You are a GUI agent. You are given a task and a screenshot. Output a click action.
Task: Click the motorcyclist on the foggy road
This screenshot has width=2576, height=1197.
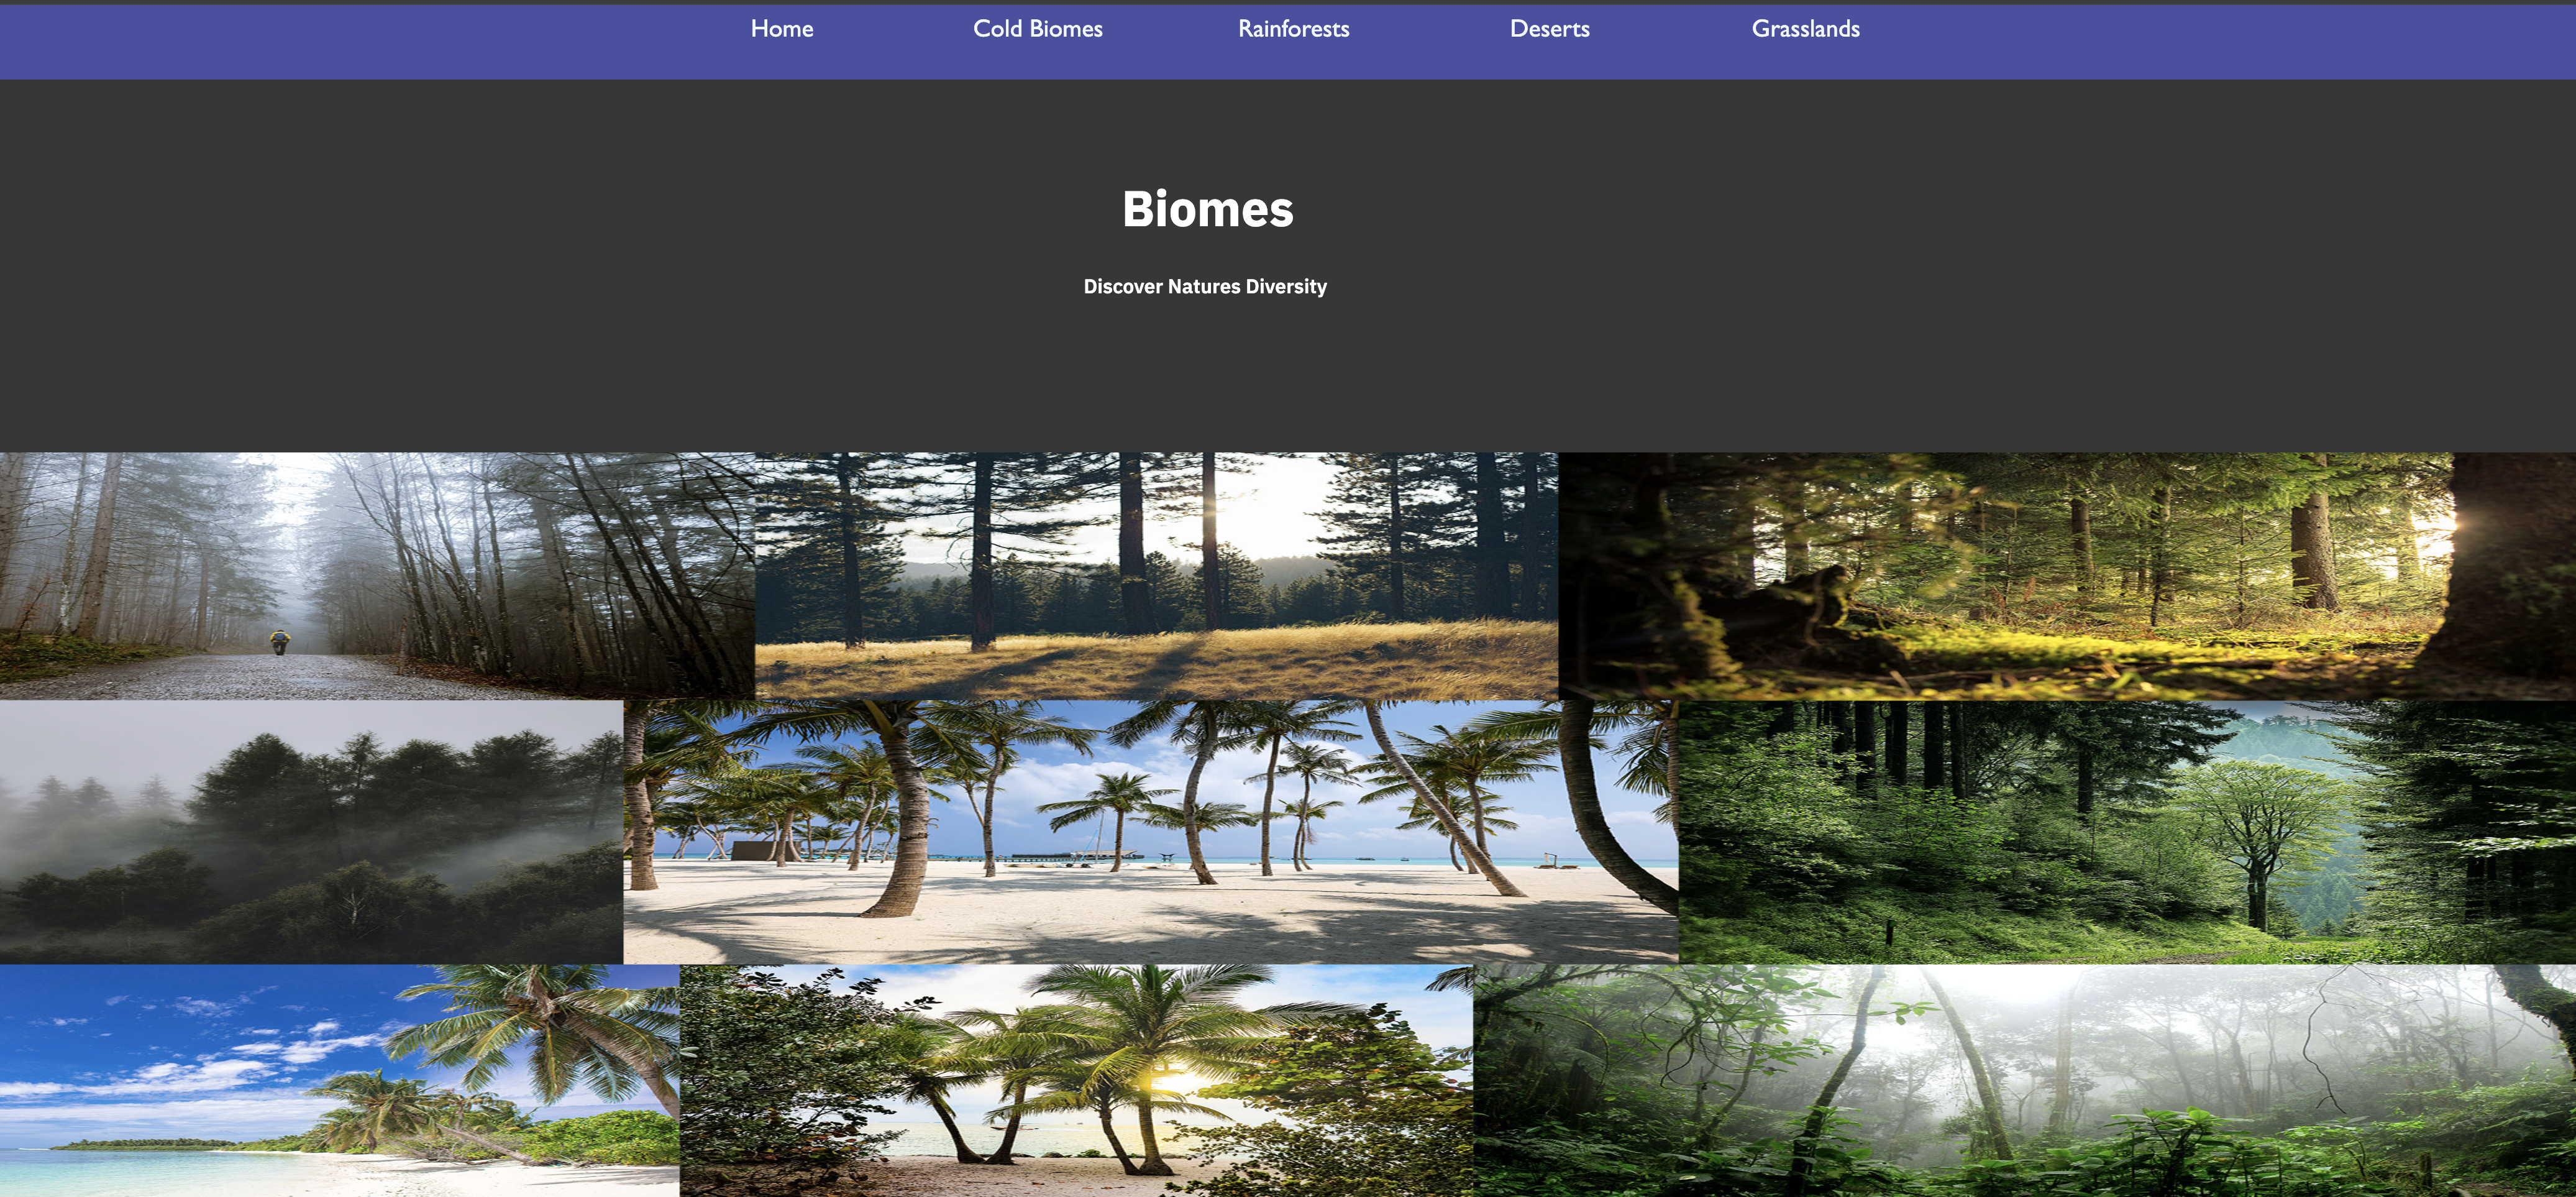pyautogui.click(x=280, y=642)
